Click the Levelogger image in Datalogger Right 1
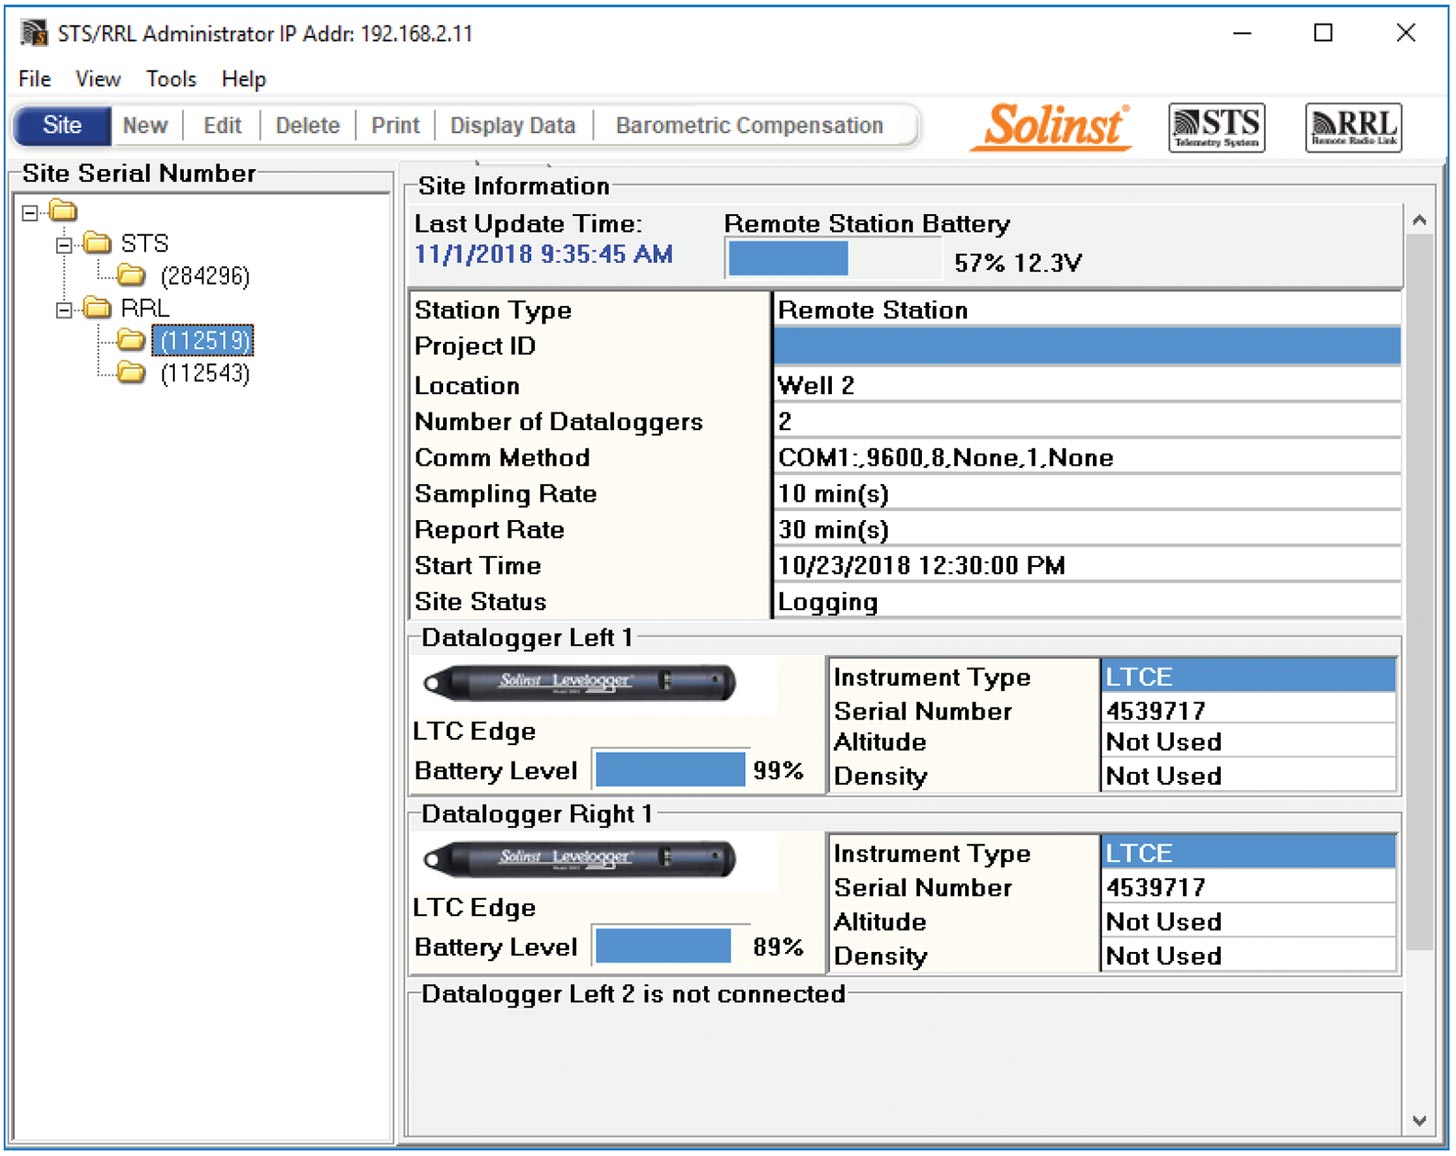The image size is (1456, 1156). [x=582, y=859]
